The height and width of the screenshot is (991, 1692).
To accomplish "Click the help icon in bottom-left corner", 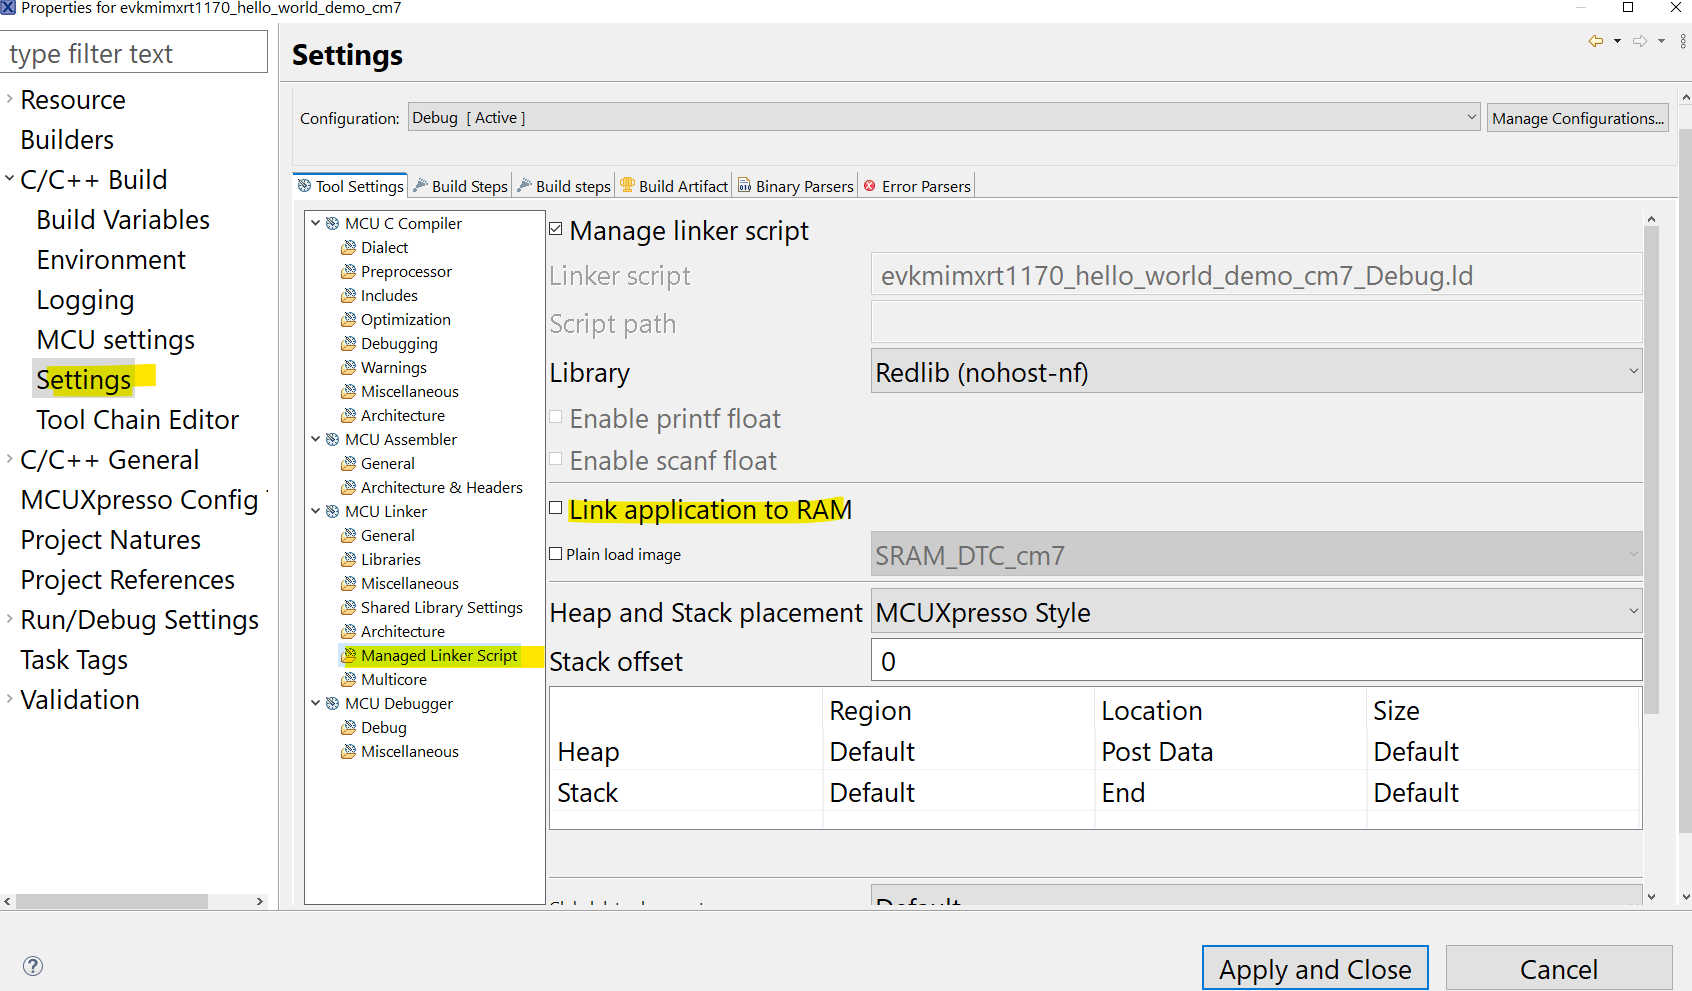I will (33, 966).
